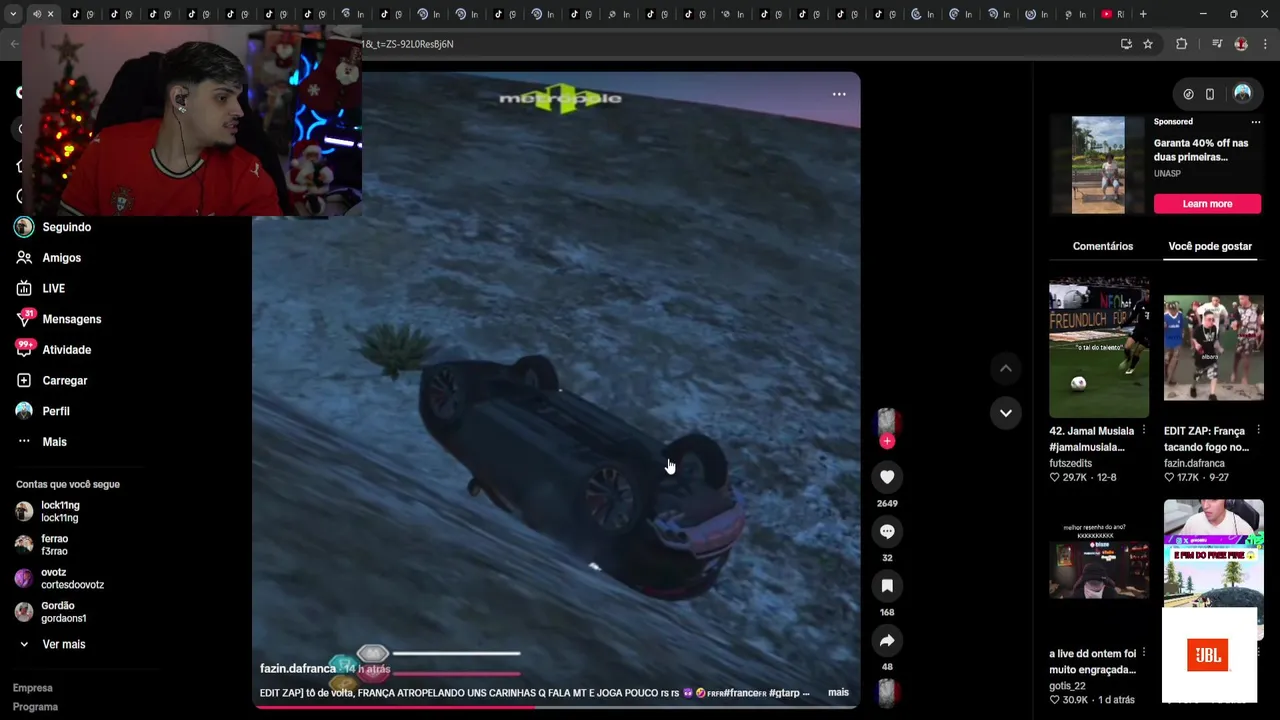Click browser back arrow

(14, 44)
